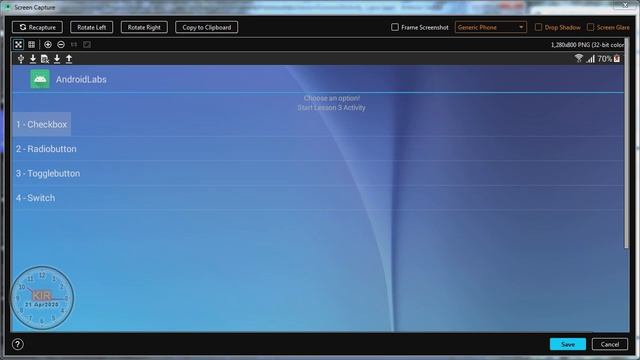Save the captured screenshot
The width and height of the screenshot is (640, 360).
568,344
